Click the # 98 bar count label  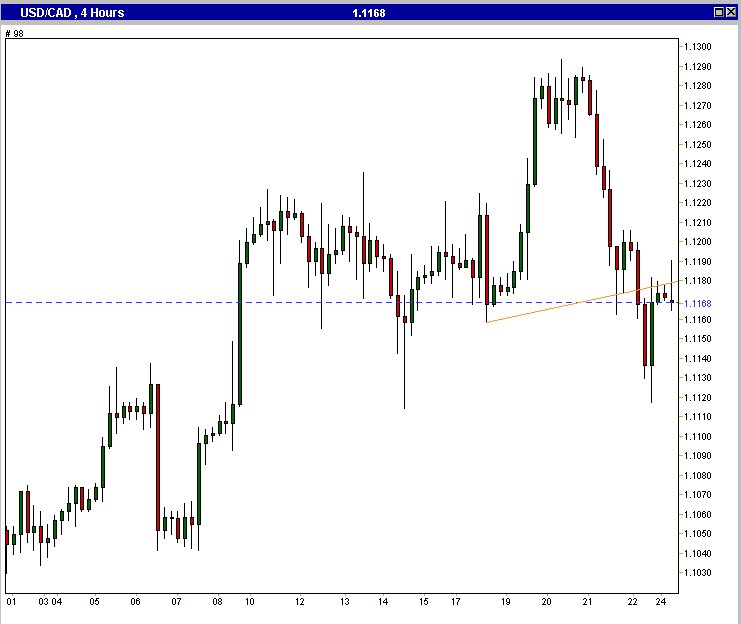pyautogui.click(x=14, y=34)
